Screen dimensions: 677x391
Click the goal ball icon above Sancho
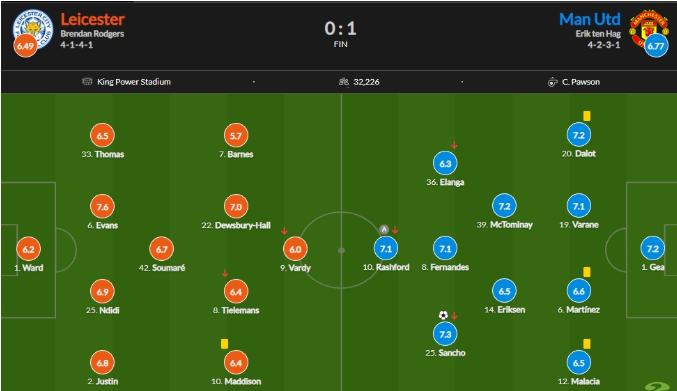coord(443,315)
